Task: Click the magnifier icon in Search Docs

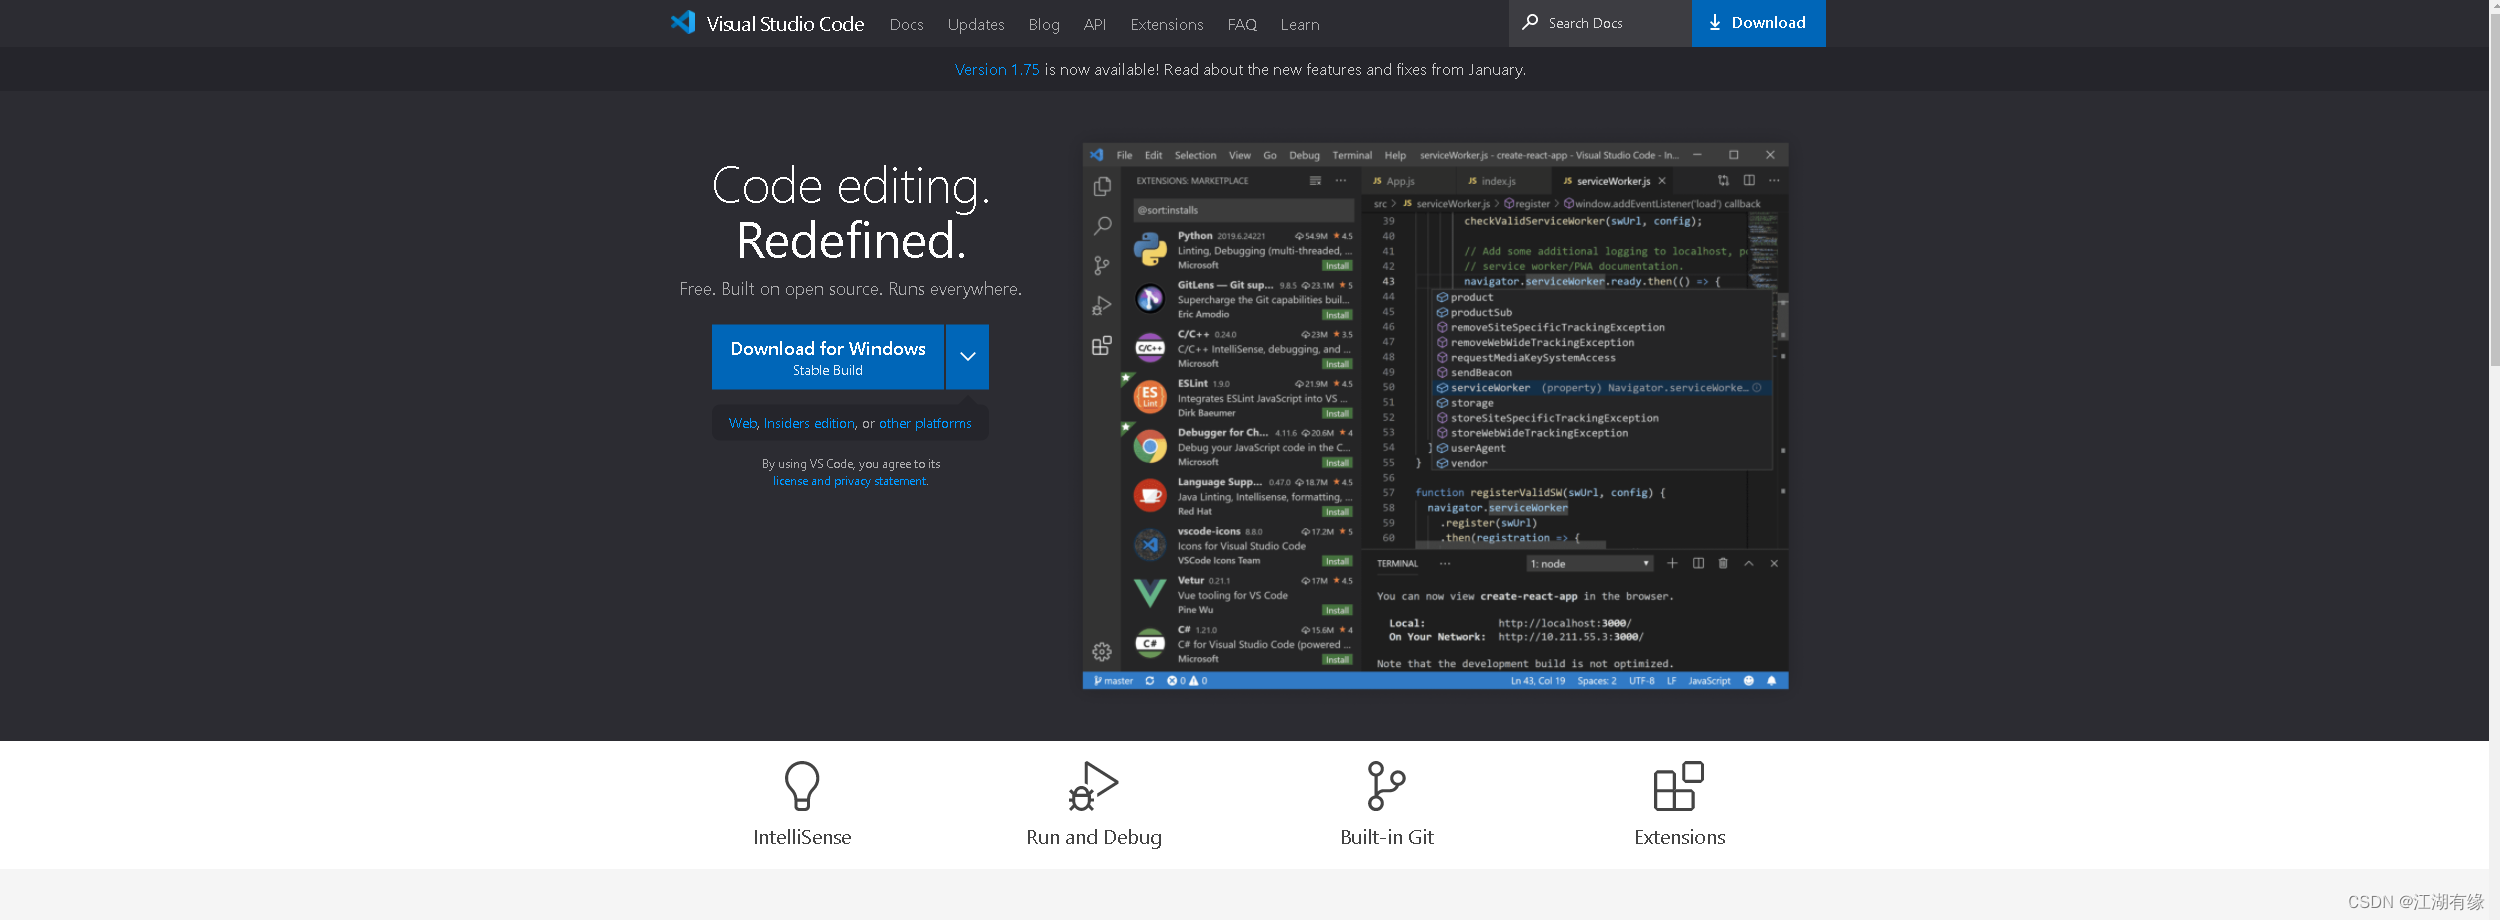Action: coord(1530,22)
